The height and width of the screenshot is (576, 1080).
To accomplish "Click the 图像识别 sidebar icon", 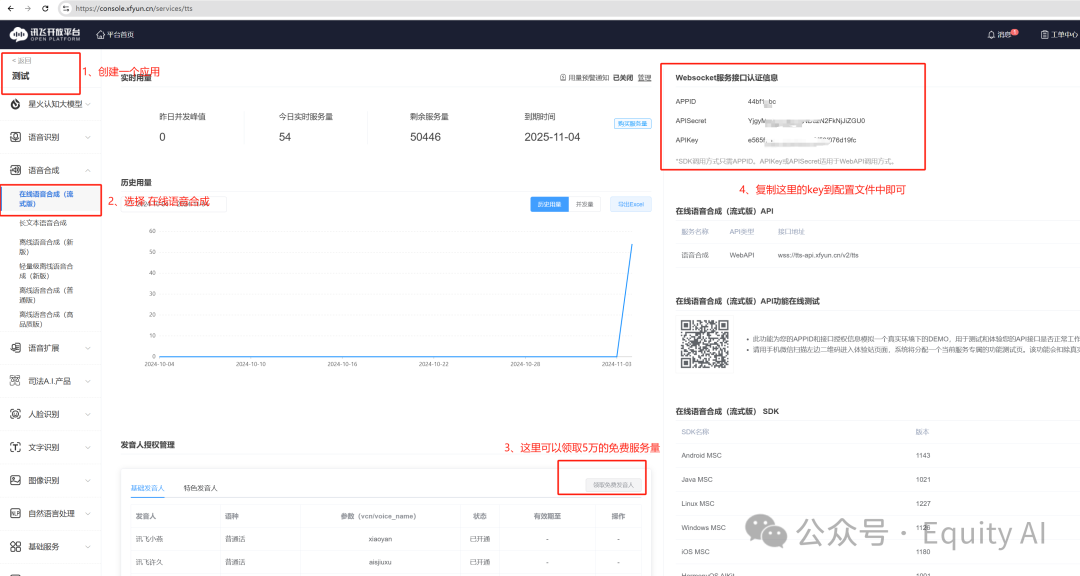I will click(x=15, y=480).
